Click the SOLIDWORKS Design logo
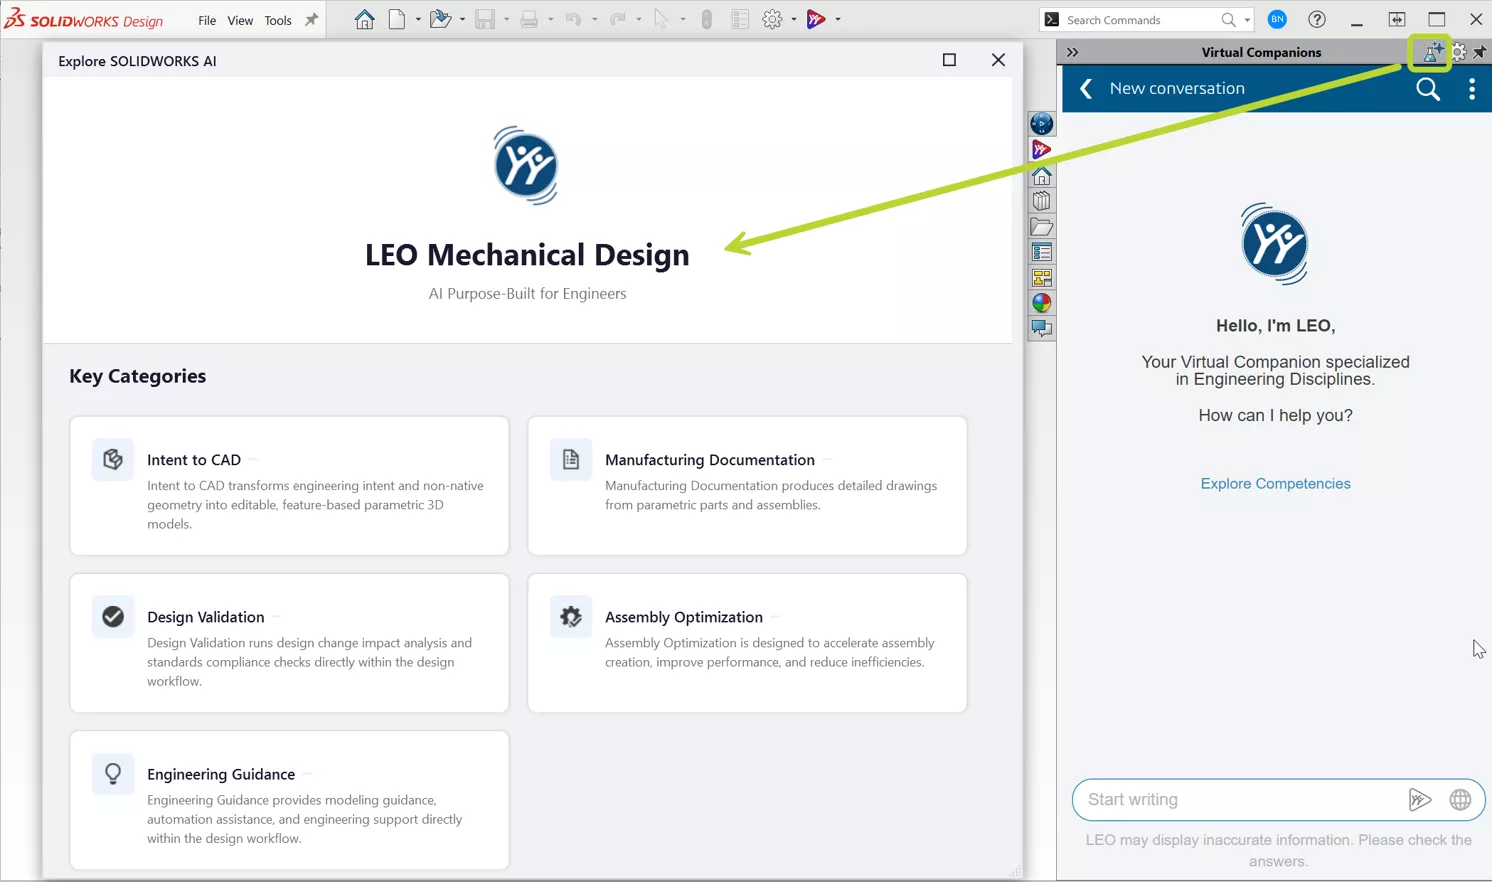 (x=85, y=19)
